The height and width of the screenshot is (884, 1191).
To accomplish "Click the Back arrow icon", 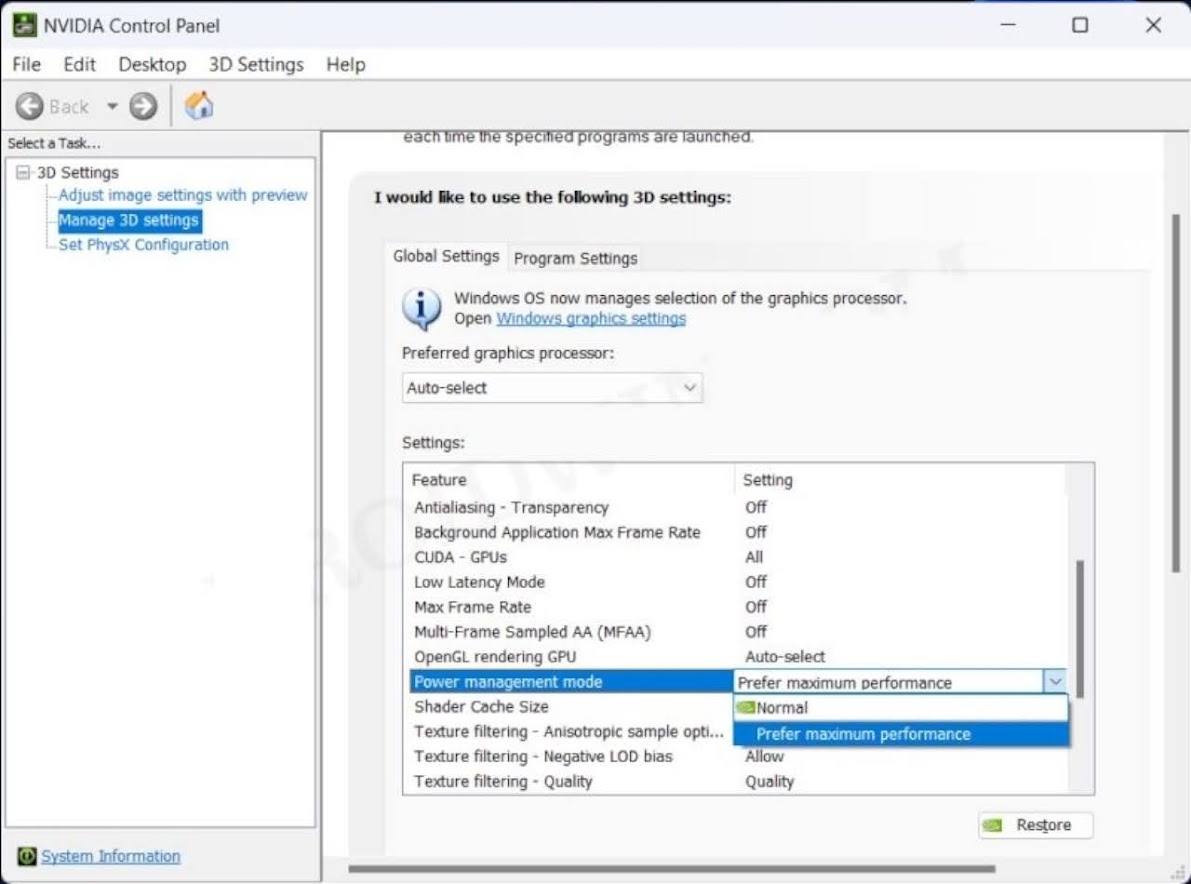I will click(30, 106).
